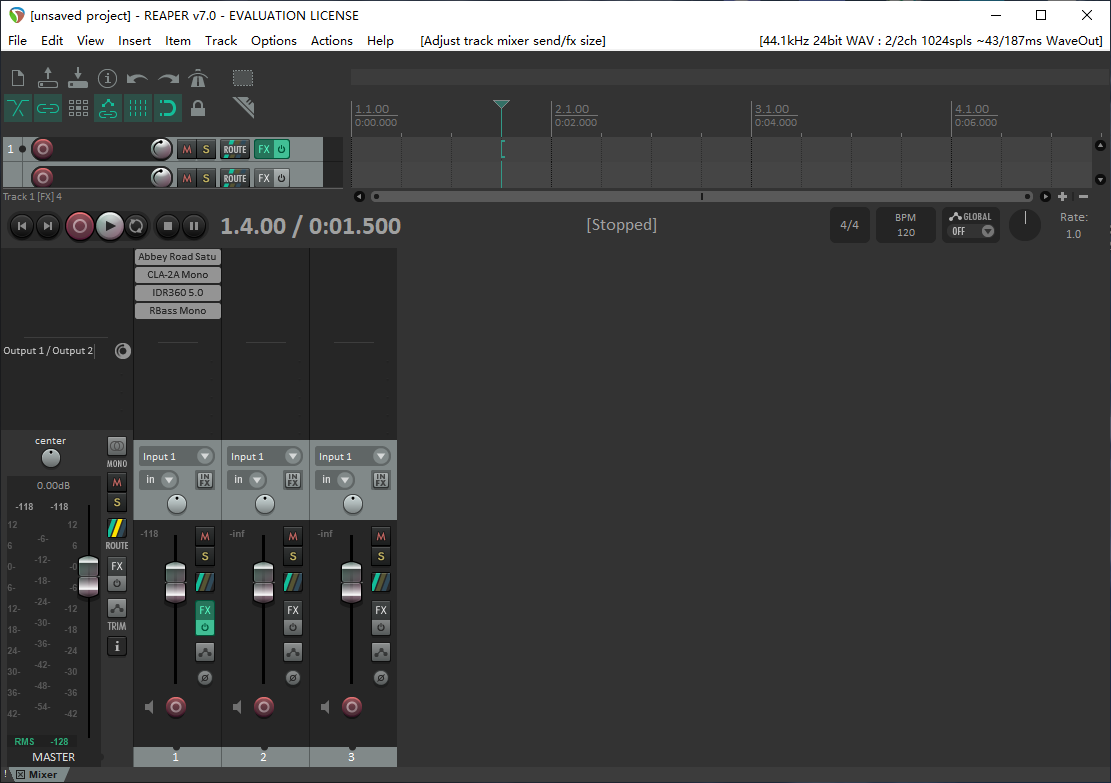The height and width of the screenshot is (783, 1111).
Task: Open the Actions menu
Action: click(332, 40)
